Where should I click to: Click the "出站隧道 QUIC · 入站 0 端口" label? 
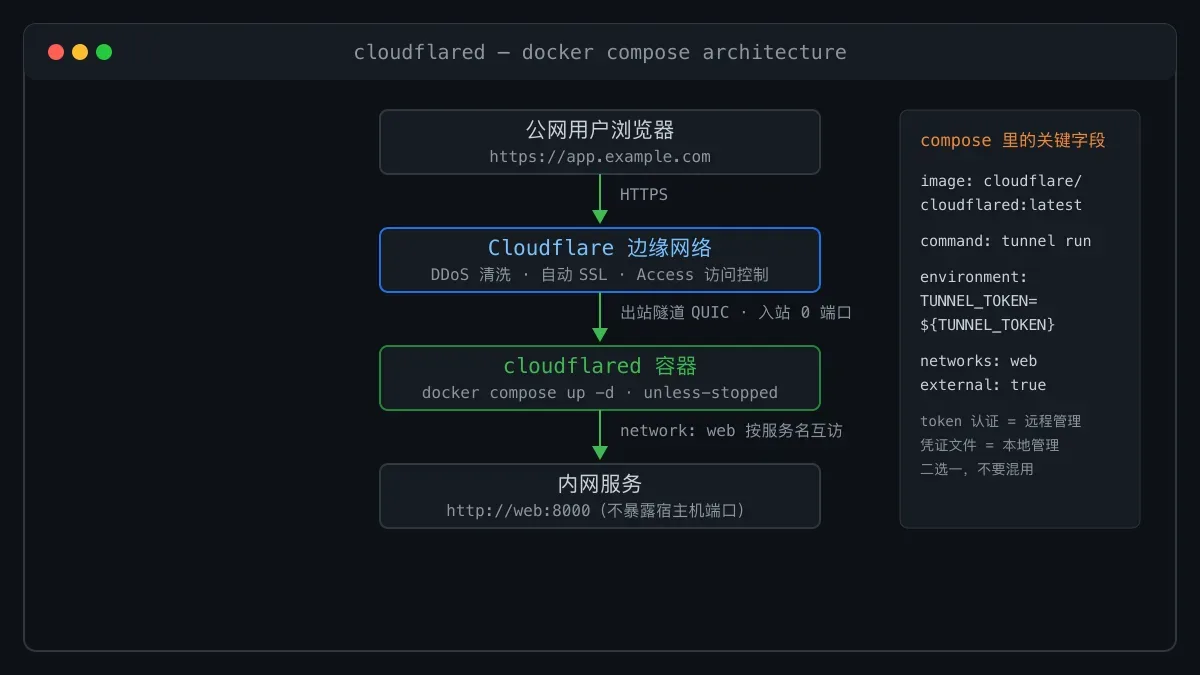[x=736, y=313]
